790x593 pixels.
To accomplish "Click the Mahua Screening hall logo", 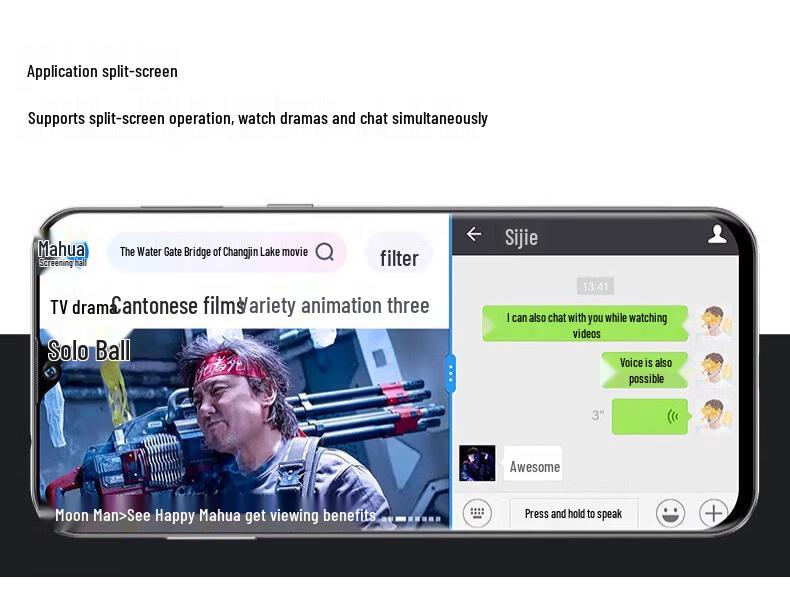I will 62,253.
